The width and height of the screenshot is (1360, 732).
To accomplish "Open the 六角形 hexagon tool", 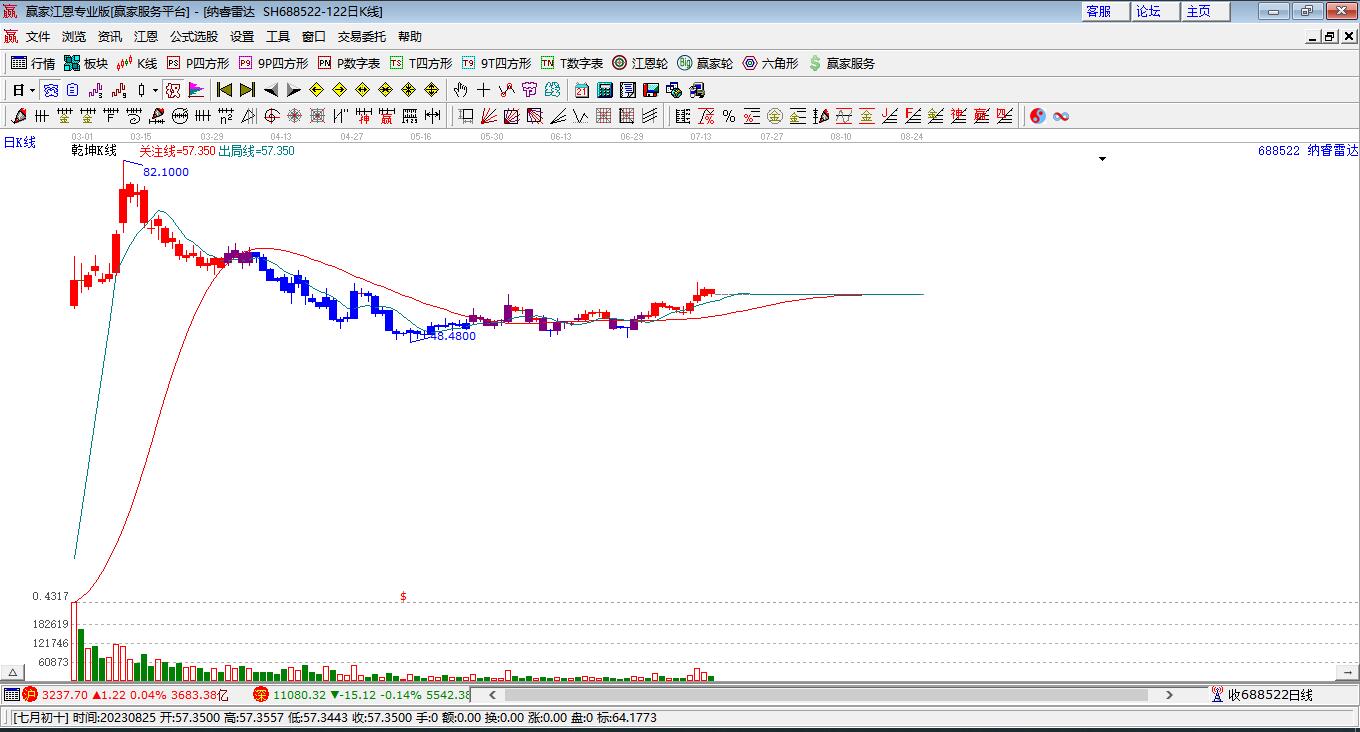I will (770, 63).
